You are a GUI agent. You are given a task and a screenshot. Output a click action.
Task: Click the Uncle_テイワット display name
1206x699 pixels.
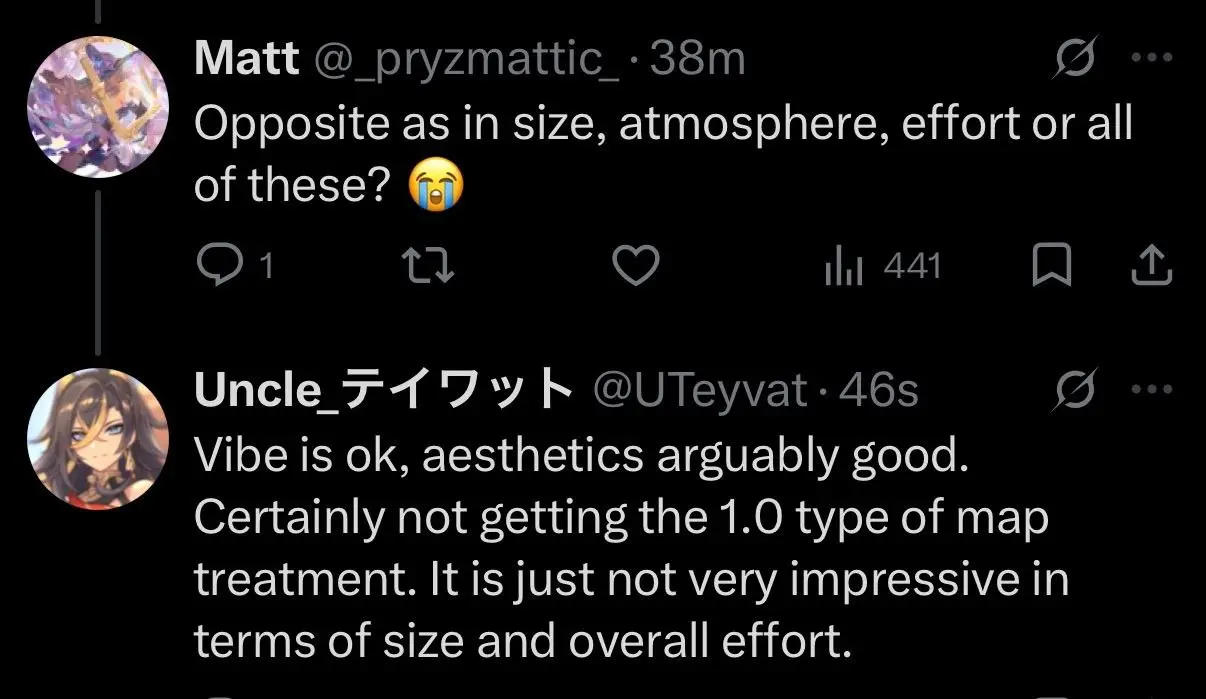click(384, 391)
